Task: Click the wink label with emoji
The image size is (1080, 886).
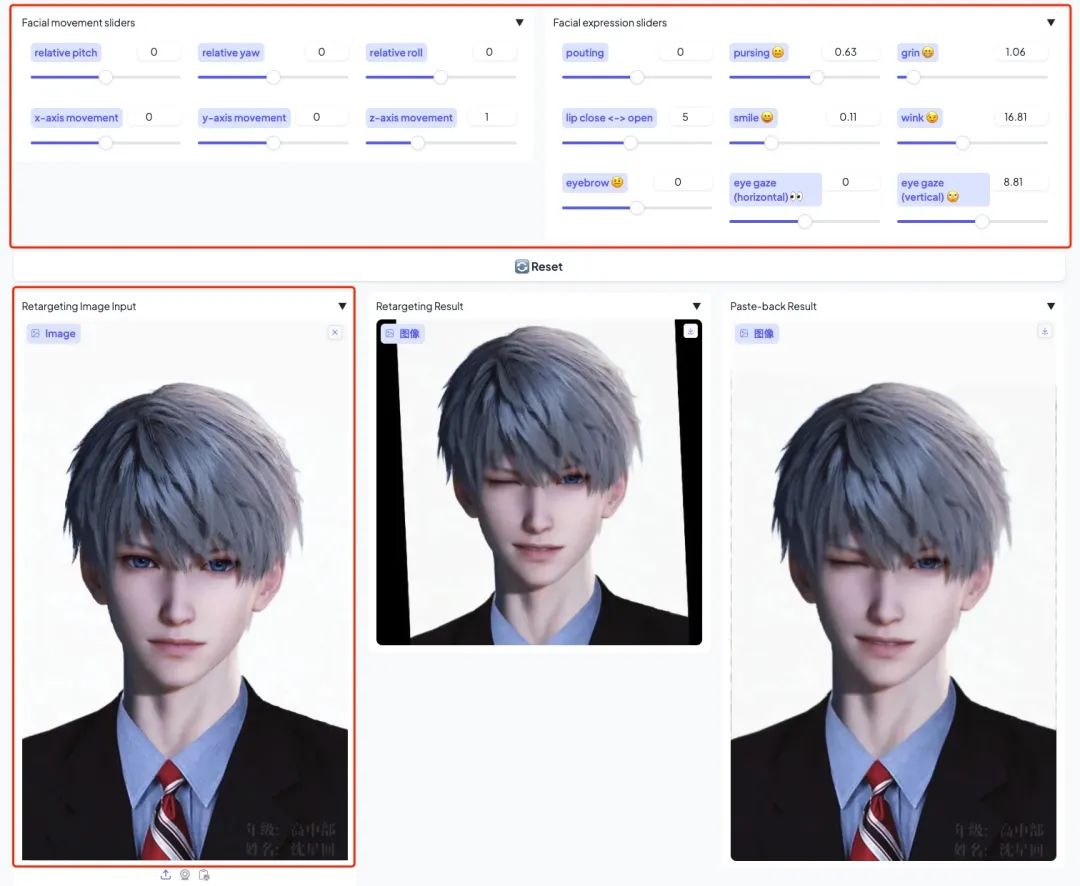Action: click(920, 118)
